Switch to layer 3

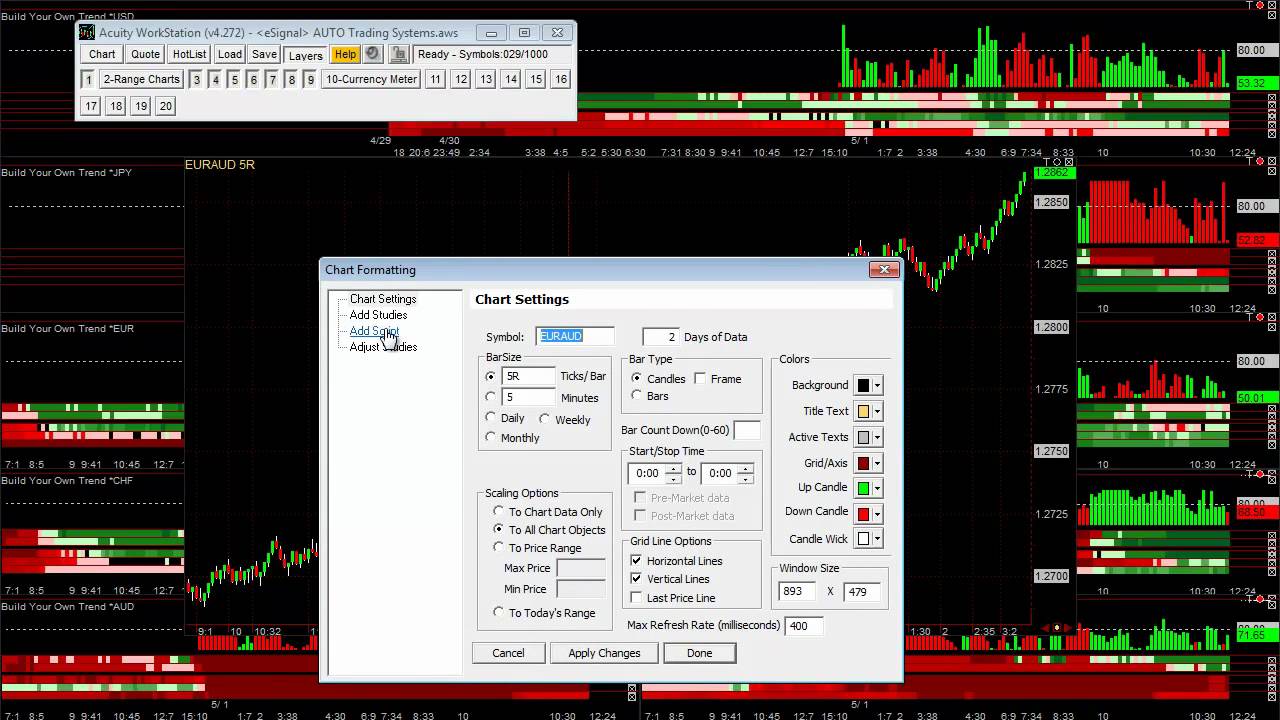[x=196, y=79]
